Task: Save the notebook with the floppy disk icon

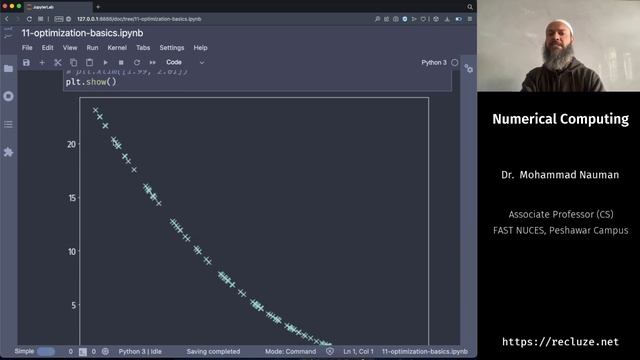Action: 26,62
